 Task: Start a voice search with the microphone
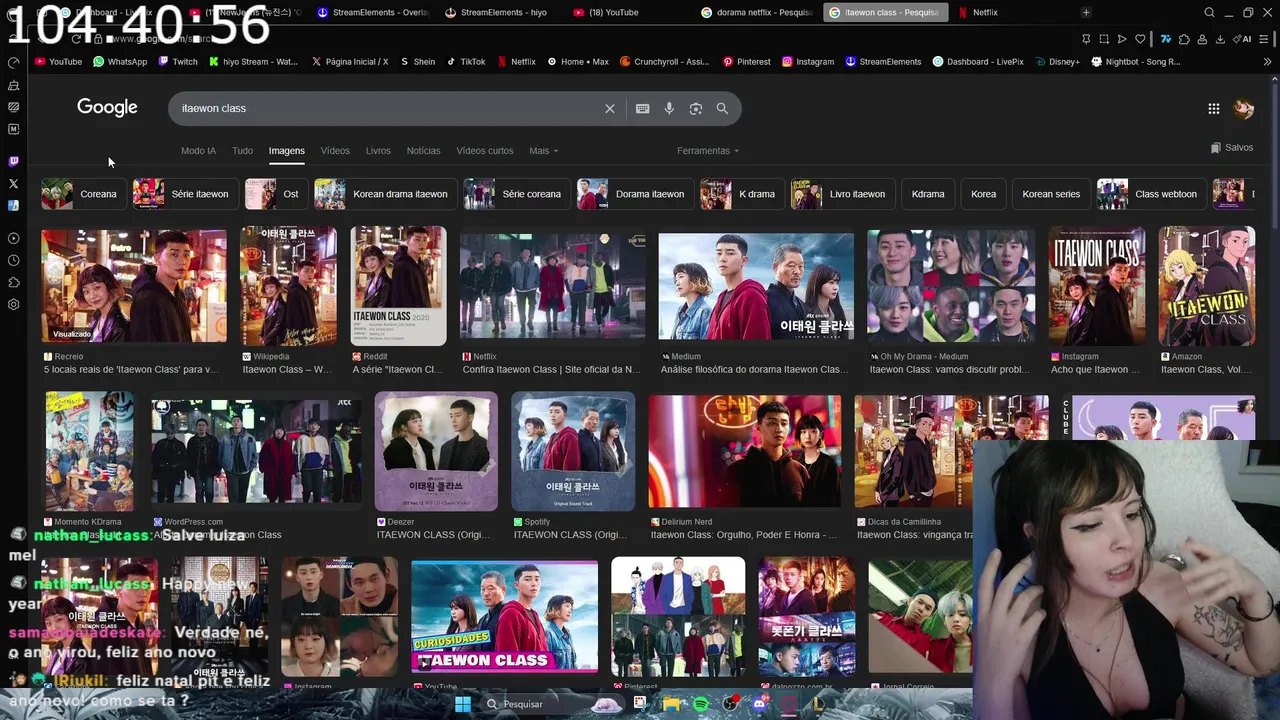click(669, 108)
